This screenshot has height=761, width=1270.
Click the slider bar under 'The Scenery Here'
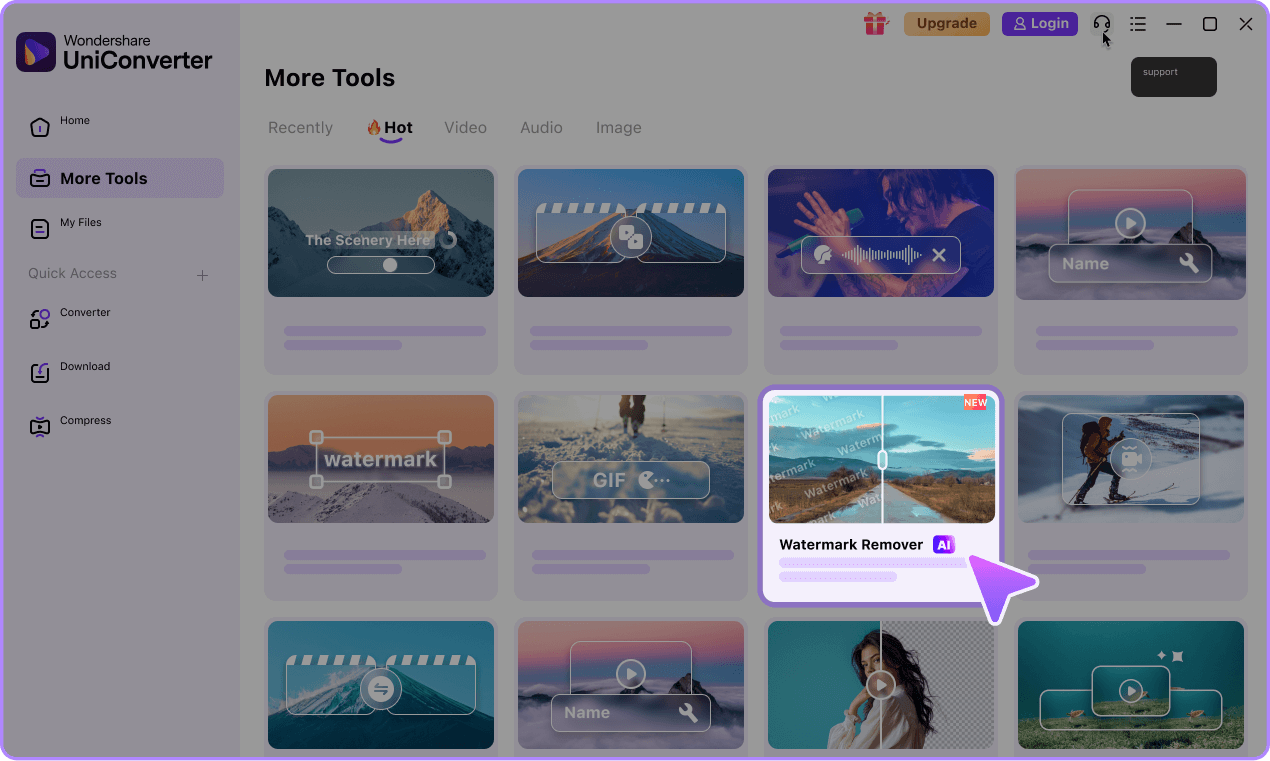point(381,265)
